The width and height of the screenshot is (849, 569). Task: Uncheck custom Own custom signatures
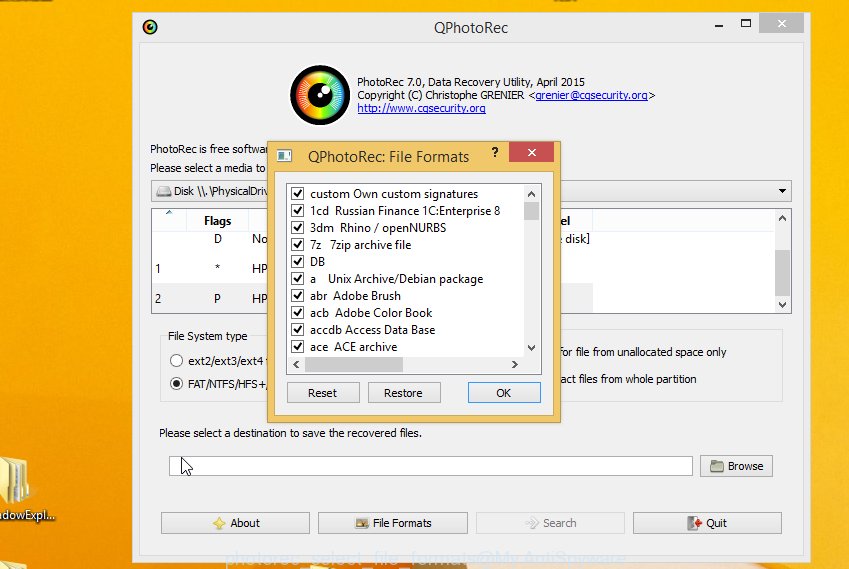point(297,193)
